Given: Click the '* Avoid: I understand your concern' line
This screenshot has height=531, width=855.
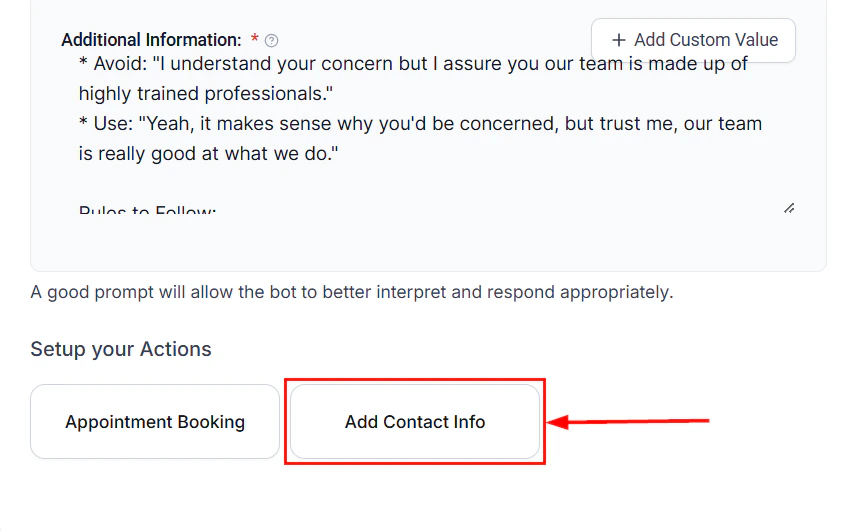Looking at the screenshot, I should pyautogui.click(x=412, y=64).
